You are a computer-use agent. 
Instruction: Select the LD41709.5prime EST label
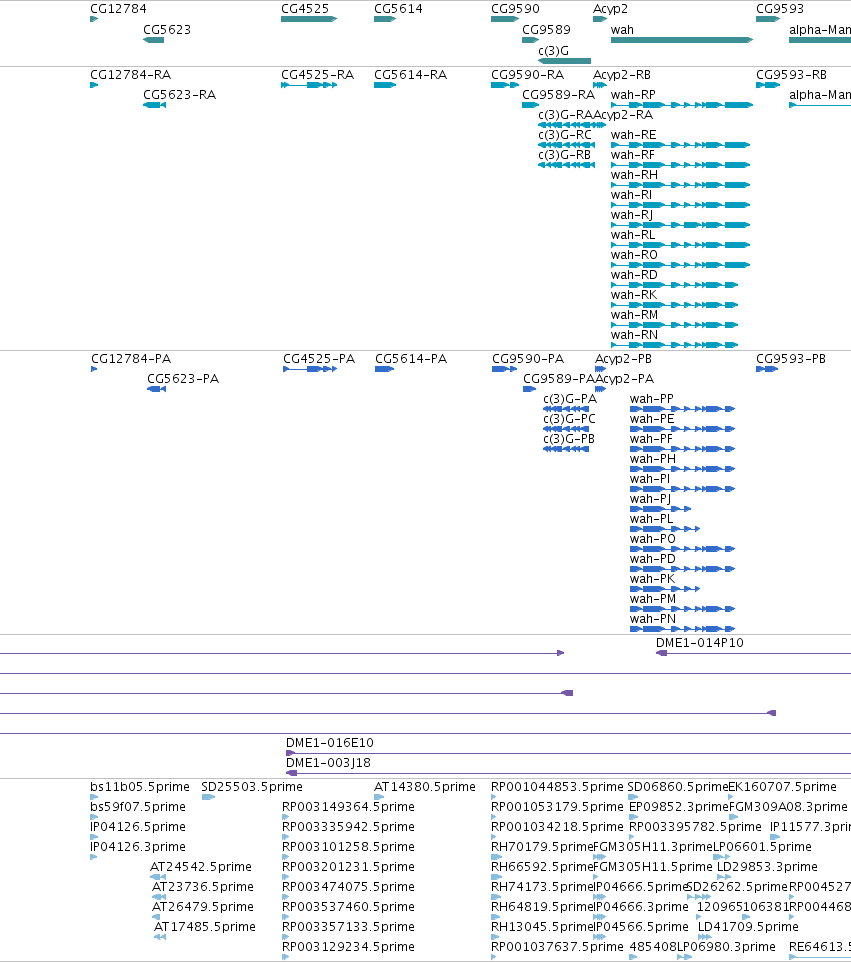pos(749,926)
